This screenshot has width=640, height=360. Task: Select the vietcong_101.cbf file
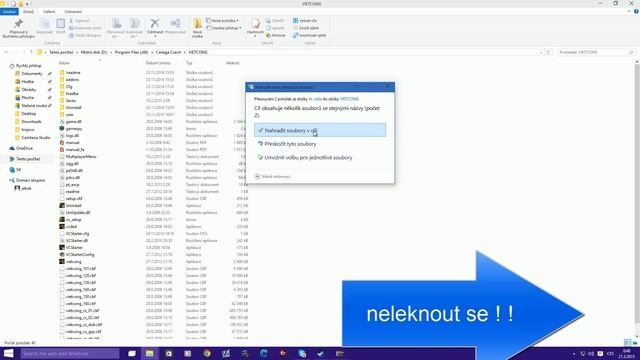click(81, 269)
